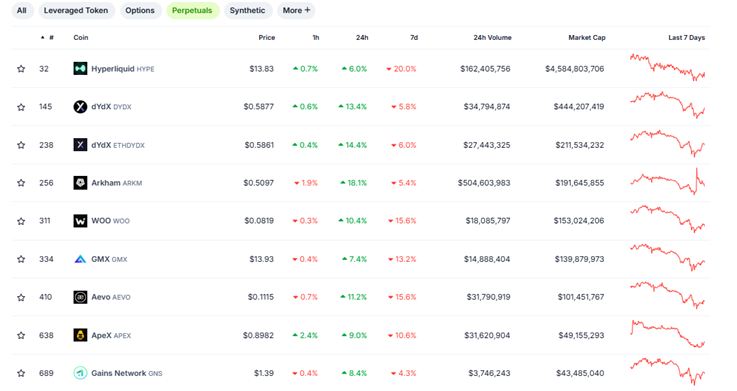Click the Last 7 Days column header
The height and width of the screenshot is (391, 737).
coord(686,38)
